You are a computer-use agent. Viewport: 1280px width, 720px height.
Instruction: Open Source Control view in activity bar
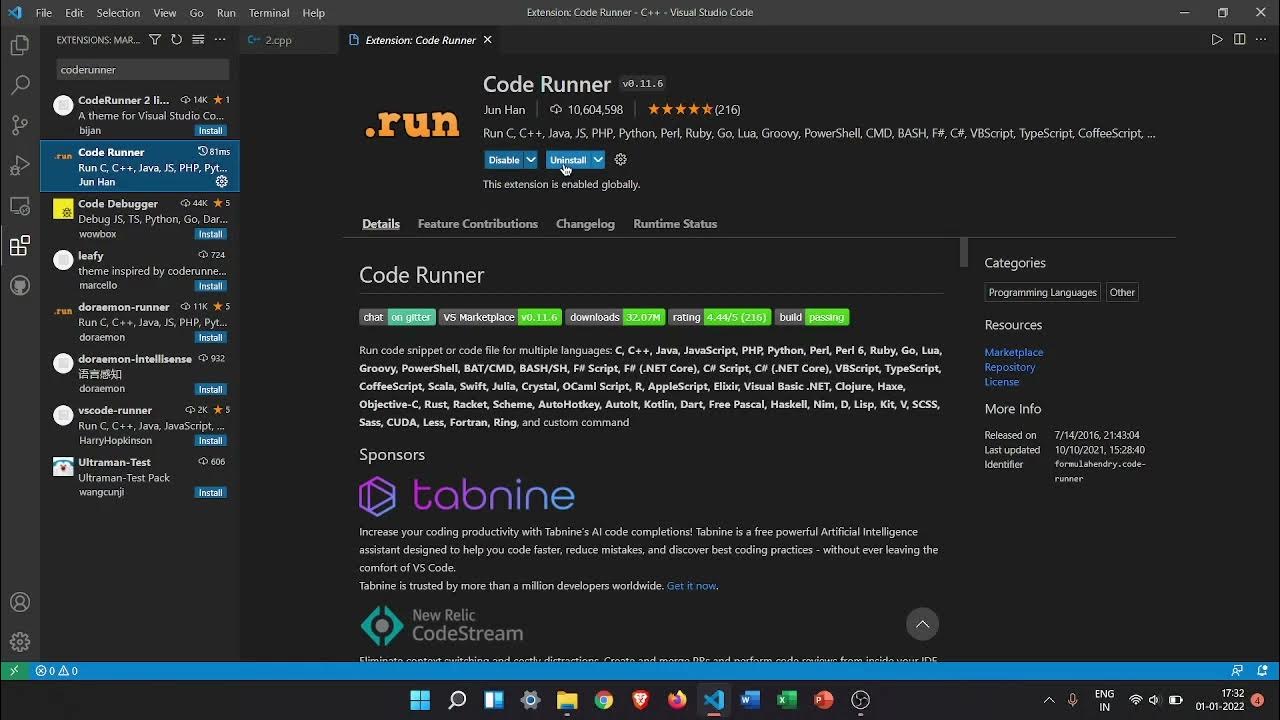(x=20, y=125)
